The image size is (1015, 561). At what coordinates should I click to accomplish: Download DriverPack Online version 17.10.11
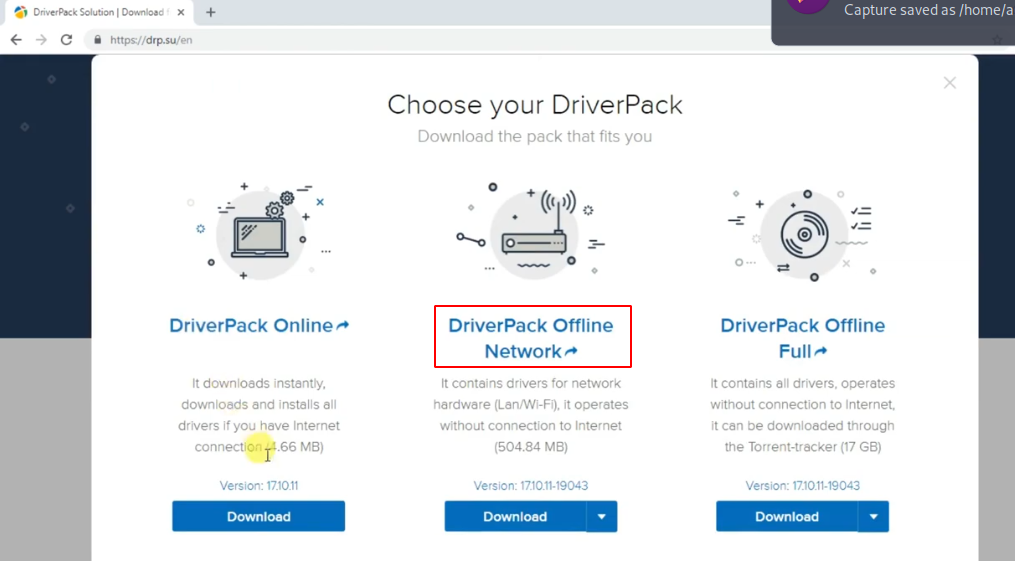(x=258, y=516)
